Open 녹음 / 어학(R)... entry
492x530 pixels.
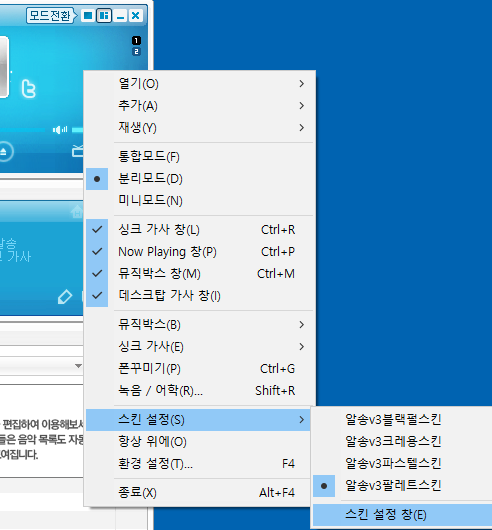click(199, 390)
